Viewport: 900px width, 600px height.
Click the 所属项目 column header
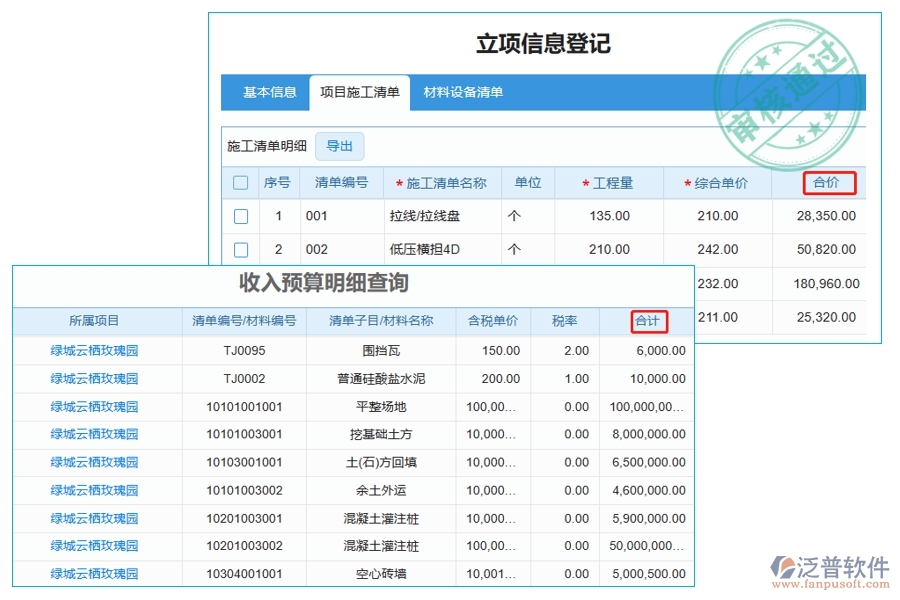click(96, 322)
